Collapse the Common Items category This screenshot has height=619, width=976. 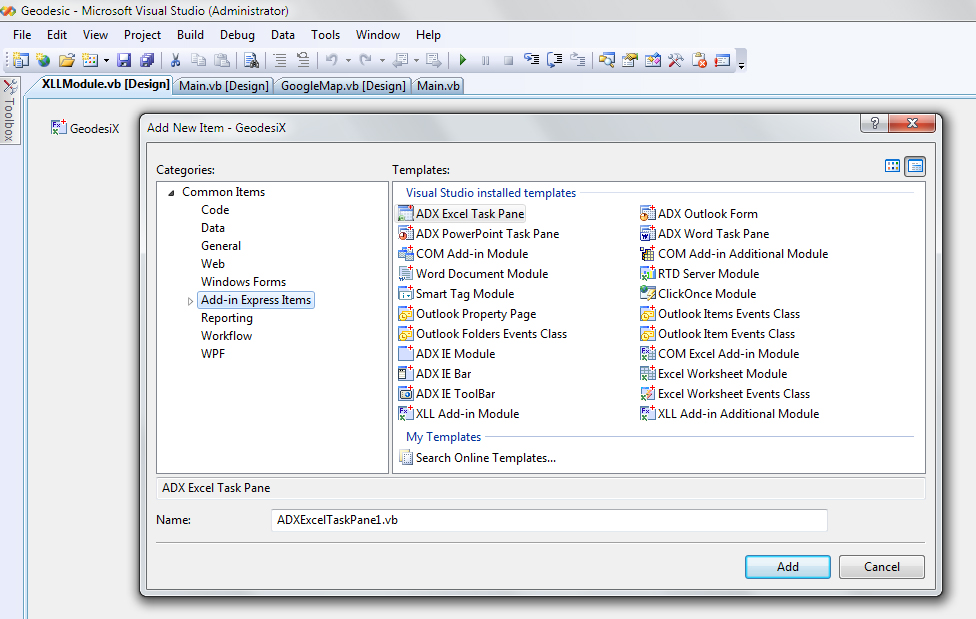(x=171, y=193)
